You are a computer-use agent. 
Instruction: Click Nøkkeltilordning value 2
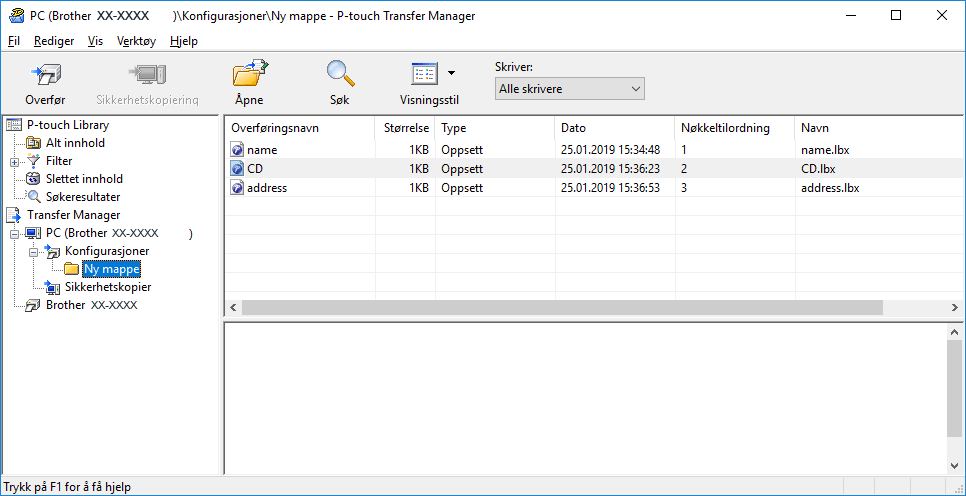(684, 168)
